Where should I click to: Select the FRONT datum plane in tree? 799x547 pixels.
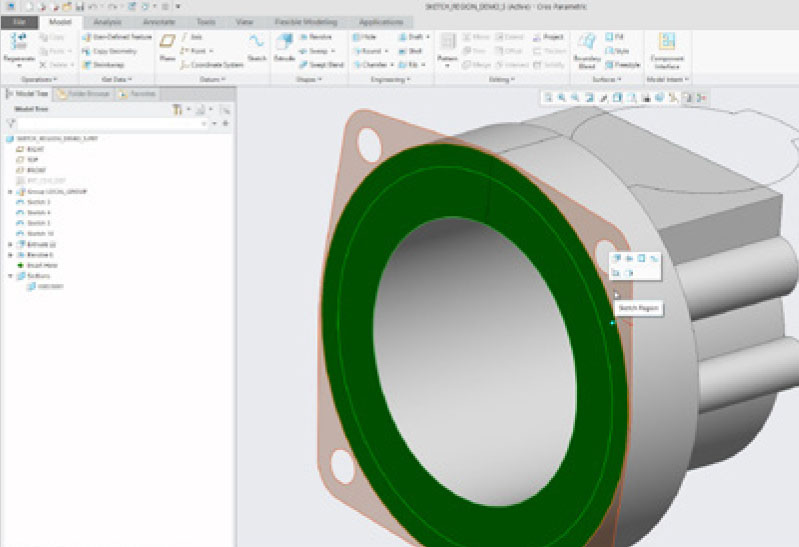click(x=32, y=170)
